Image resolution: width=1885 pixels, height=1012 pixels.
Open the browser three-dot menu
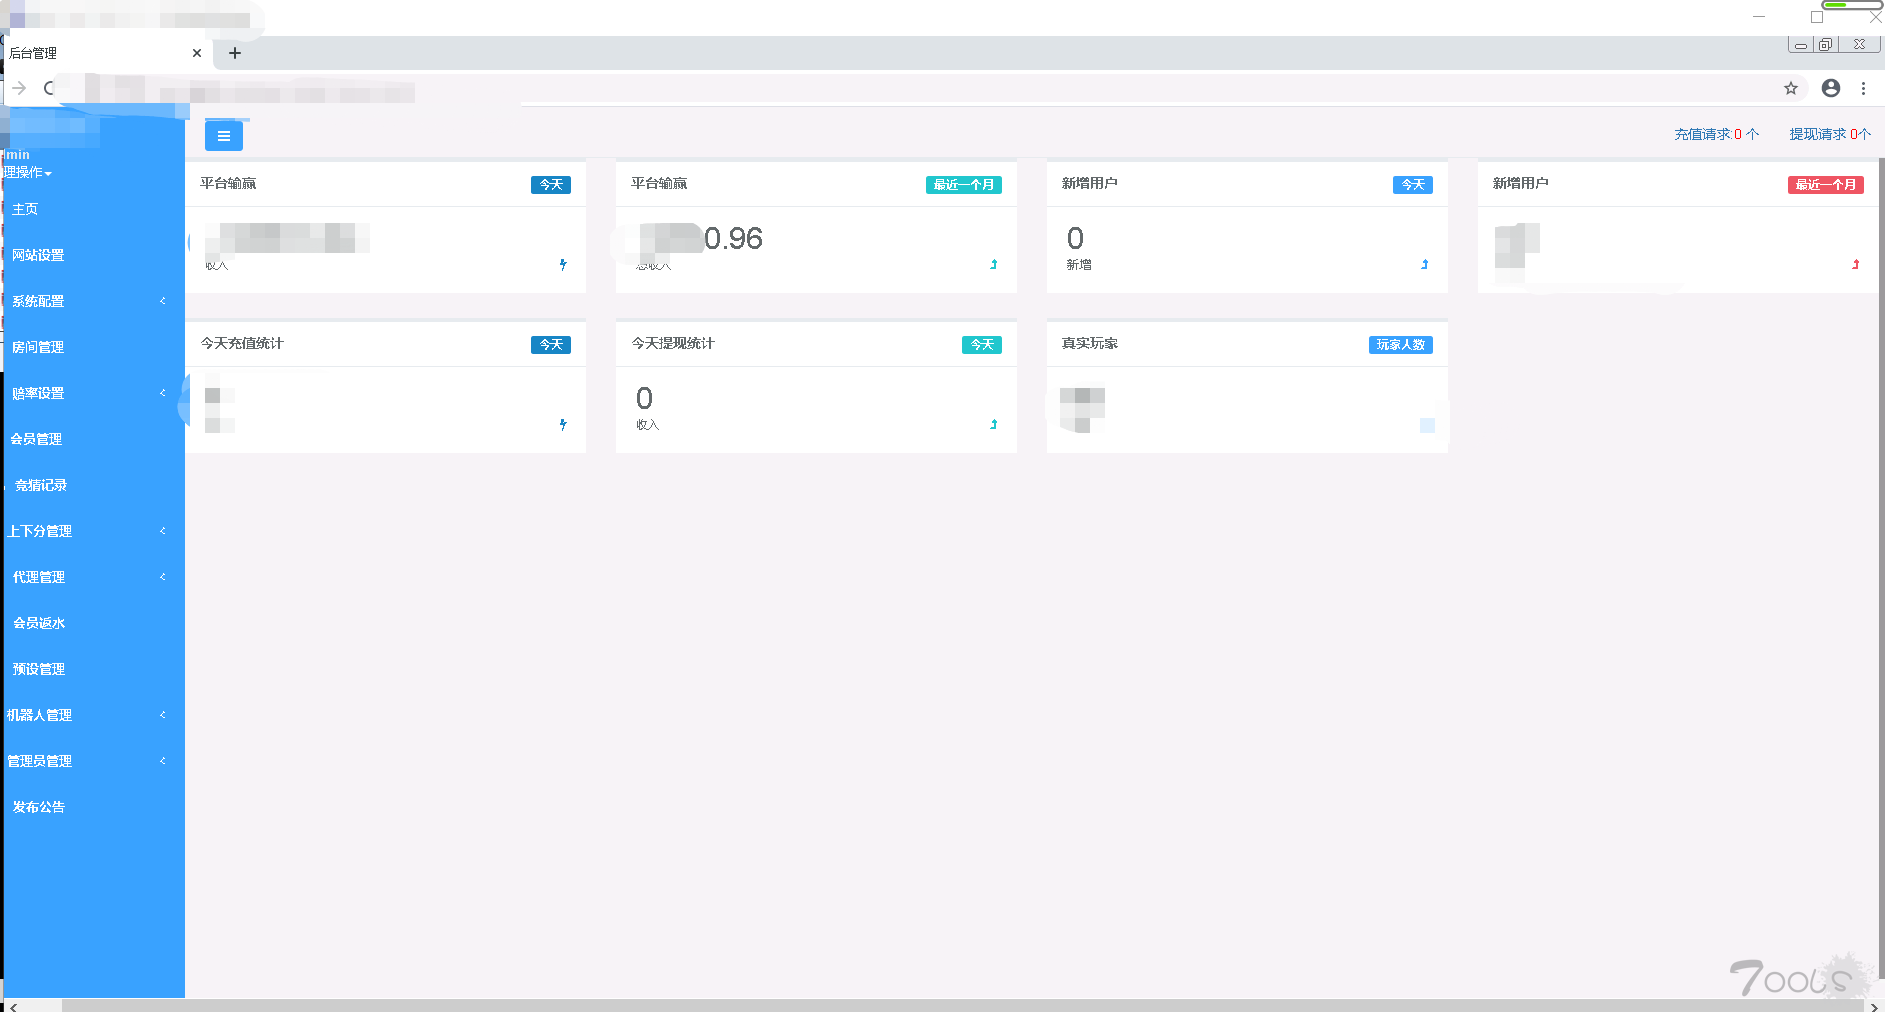[x=1863, y=88]
